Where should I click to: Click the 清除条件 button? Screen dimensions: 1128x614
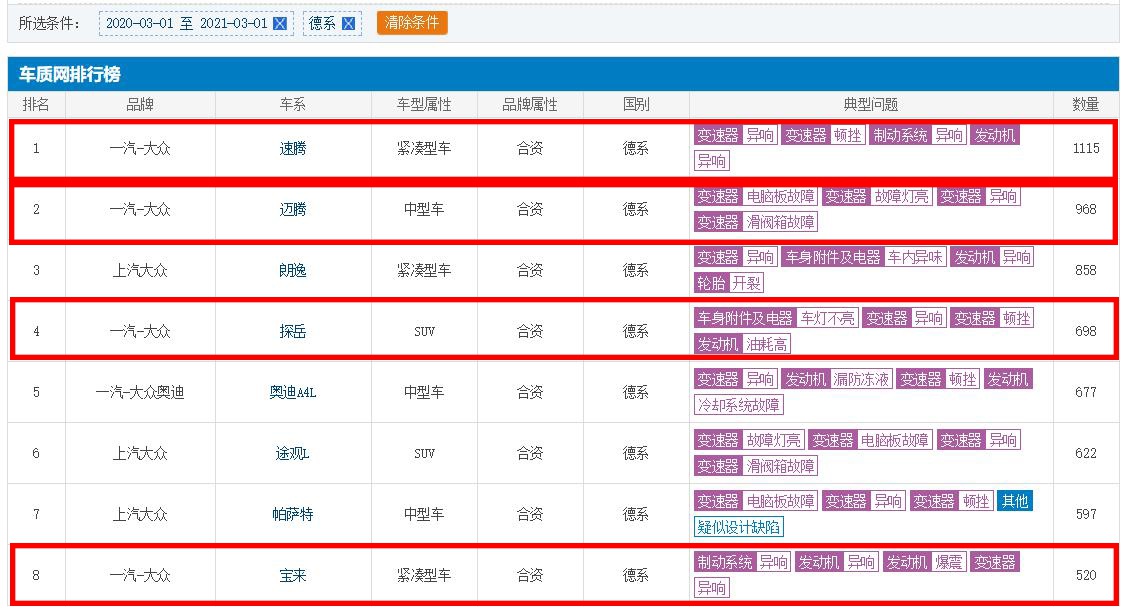[x=412, y=23]
